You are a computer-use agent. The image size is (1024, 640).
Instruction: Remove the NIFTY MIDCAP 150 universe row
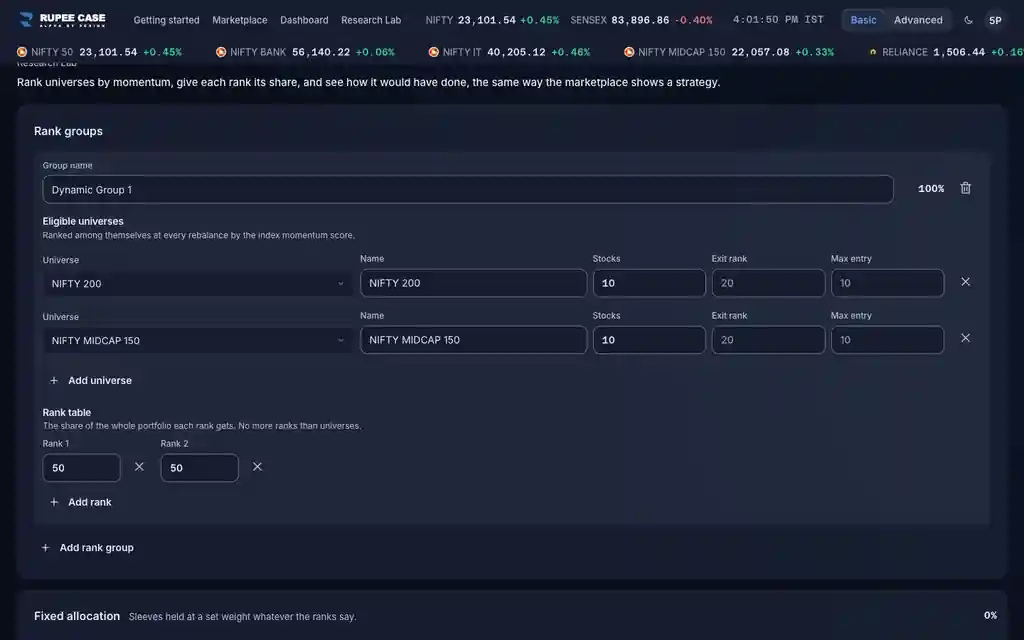(x=965, y=338)
